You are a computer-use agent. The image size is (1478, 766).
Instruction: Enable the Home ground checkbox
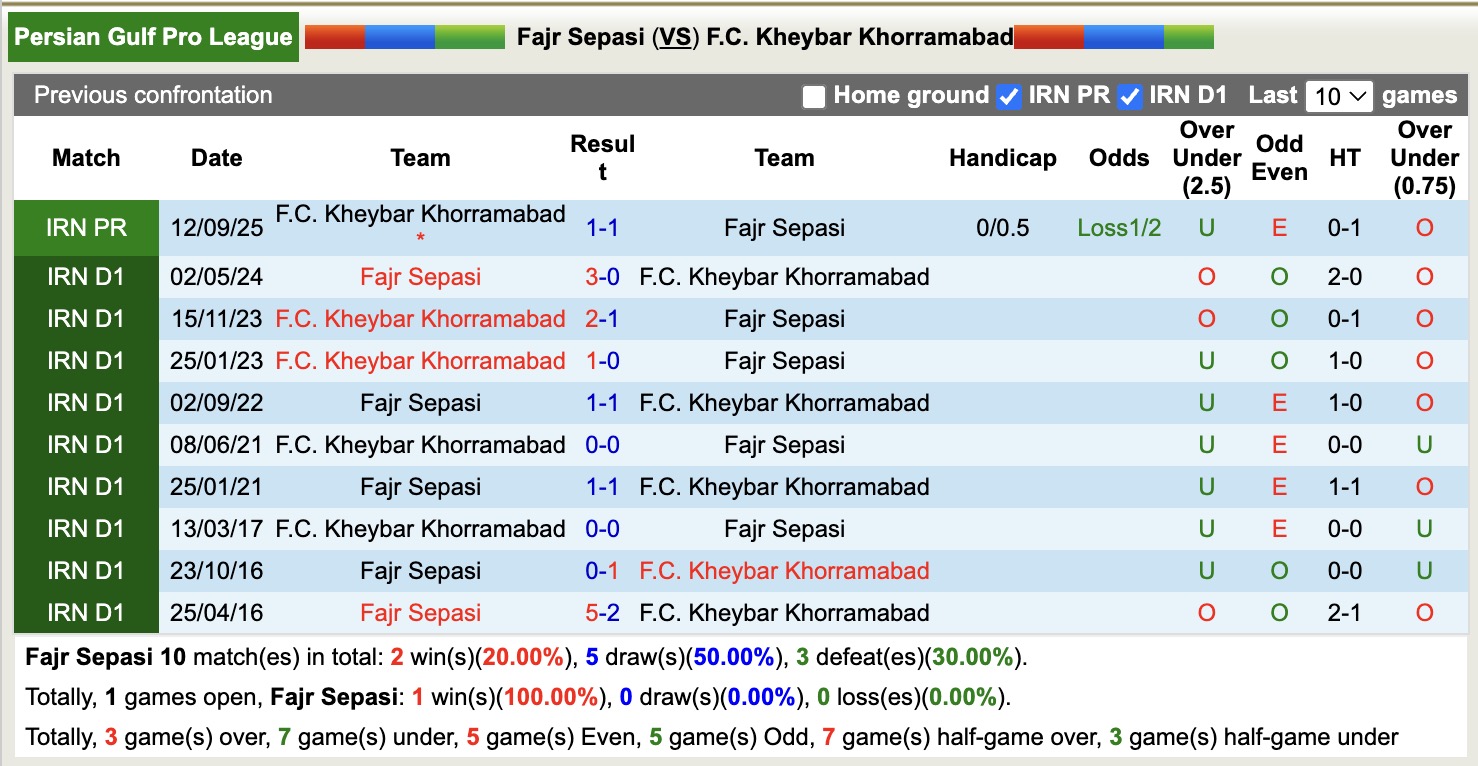[x=812, y=96]
